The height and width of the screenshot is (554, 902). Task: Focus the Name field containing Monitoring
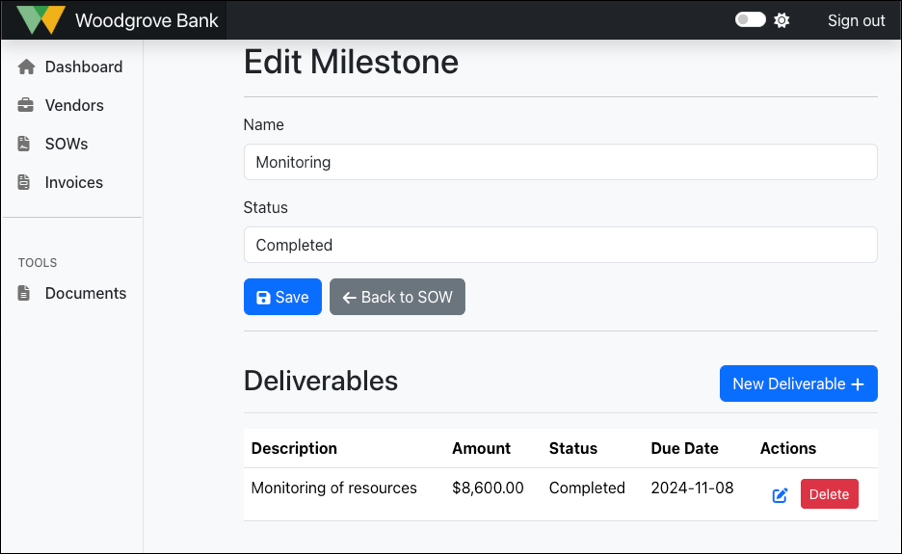pyautogui.click(x=560, y=162)
